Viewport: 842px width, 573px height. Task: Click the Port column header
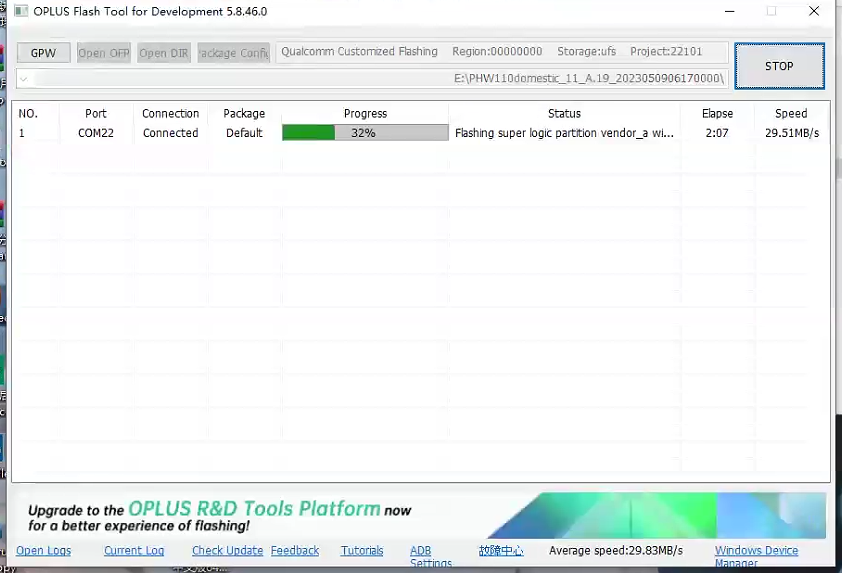point(96,113)
